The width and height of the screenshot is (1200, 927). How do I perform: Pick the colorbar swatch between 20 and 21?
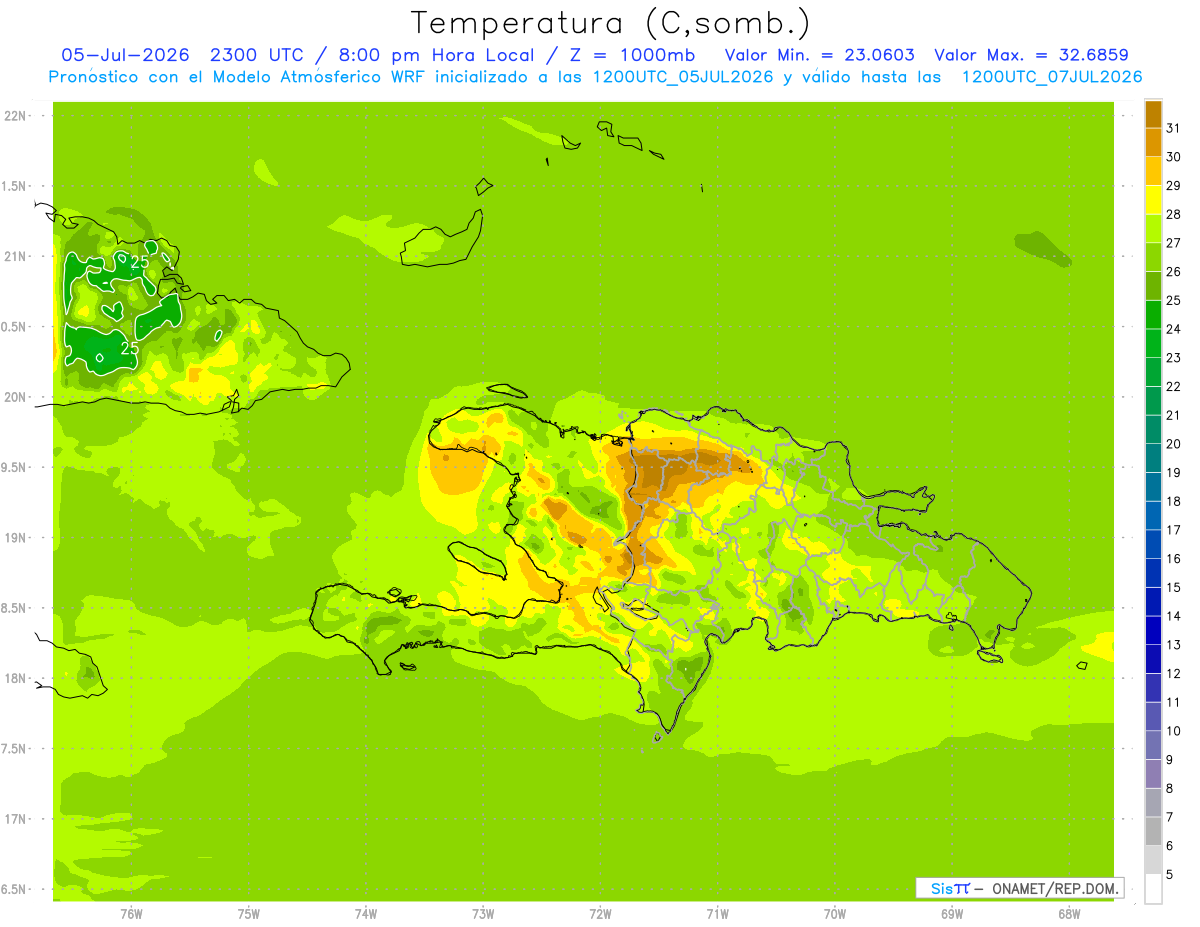(1153, 429)
